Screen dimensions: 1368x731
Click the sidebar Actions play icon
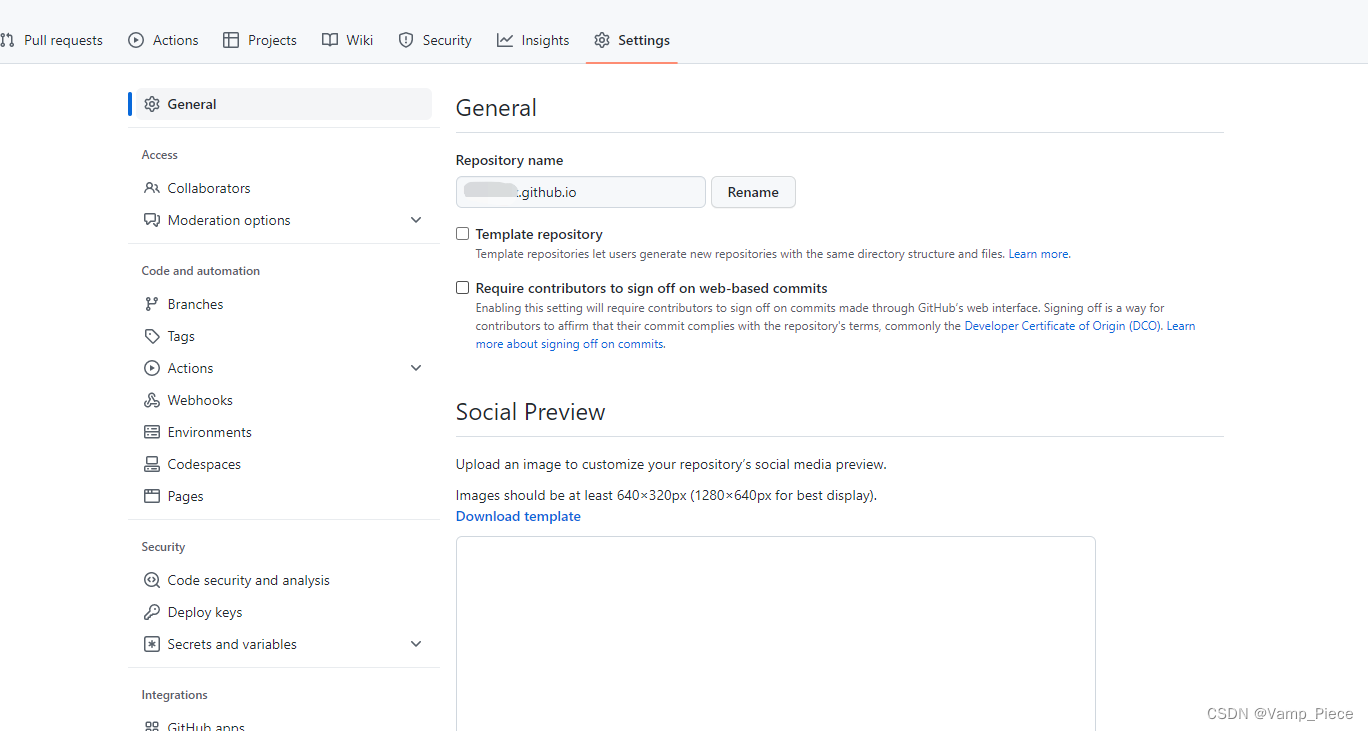(x=152, y=368)
